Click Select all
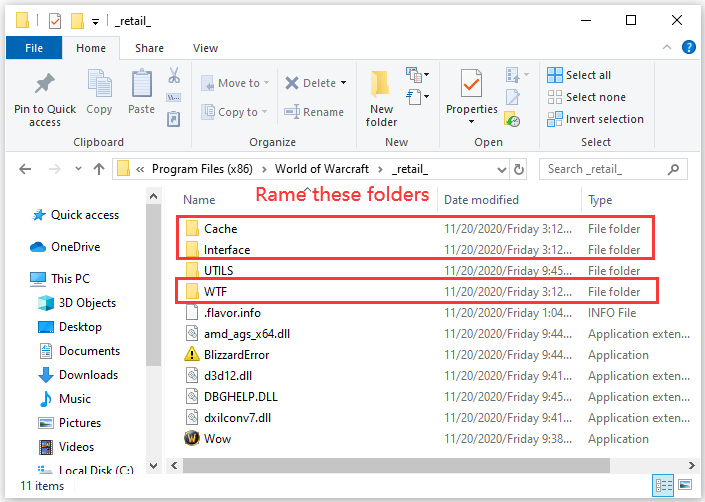 (x=579, y=75)
